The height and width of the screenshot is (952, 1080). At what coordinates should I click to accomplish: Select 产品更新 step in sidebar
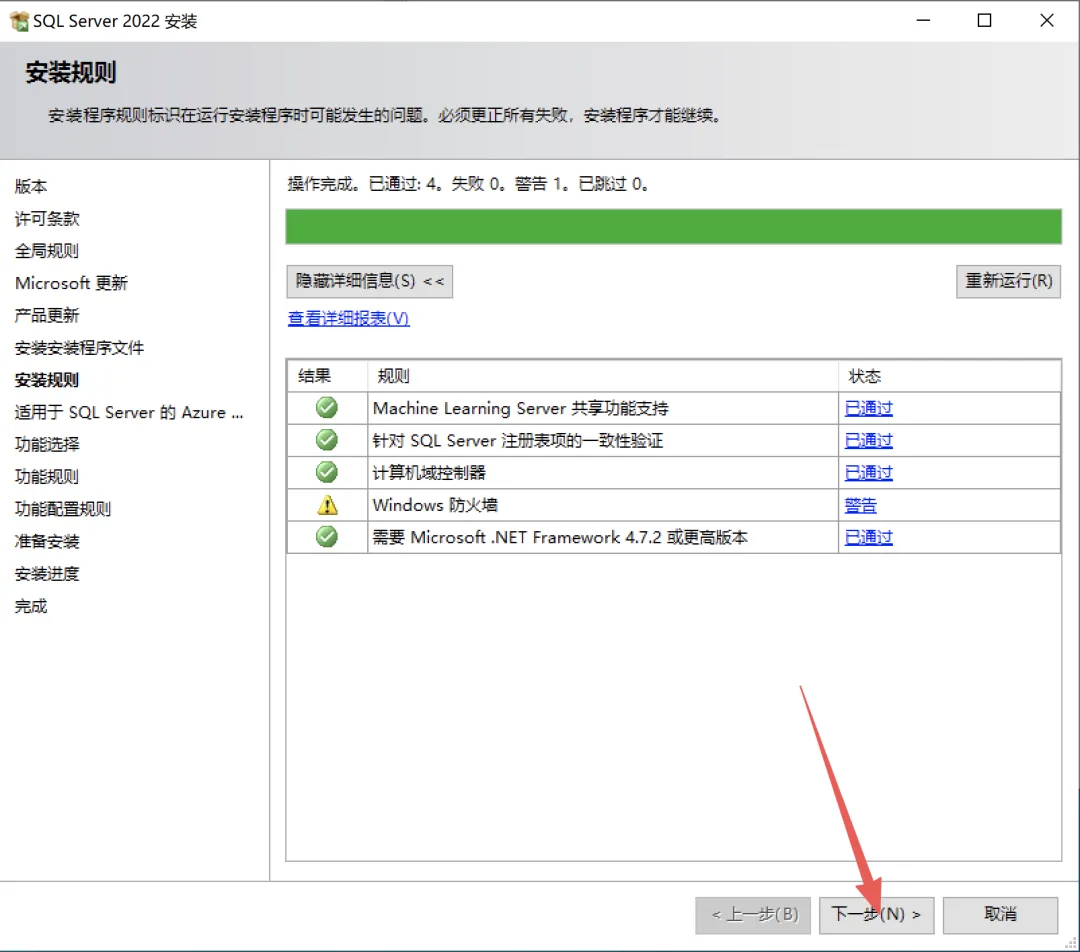point(47,315)
